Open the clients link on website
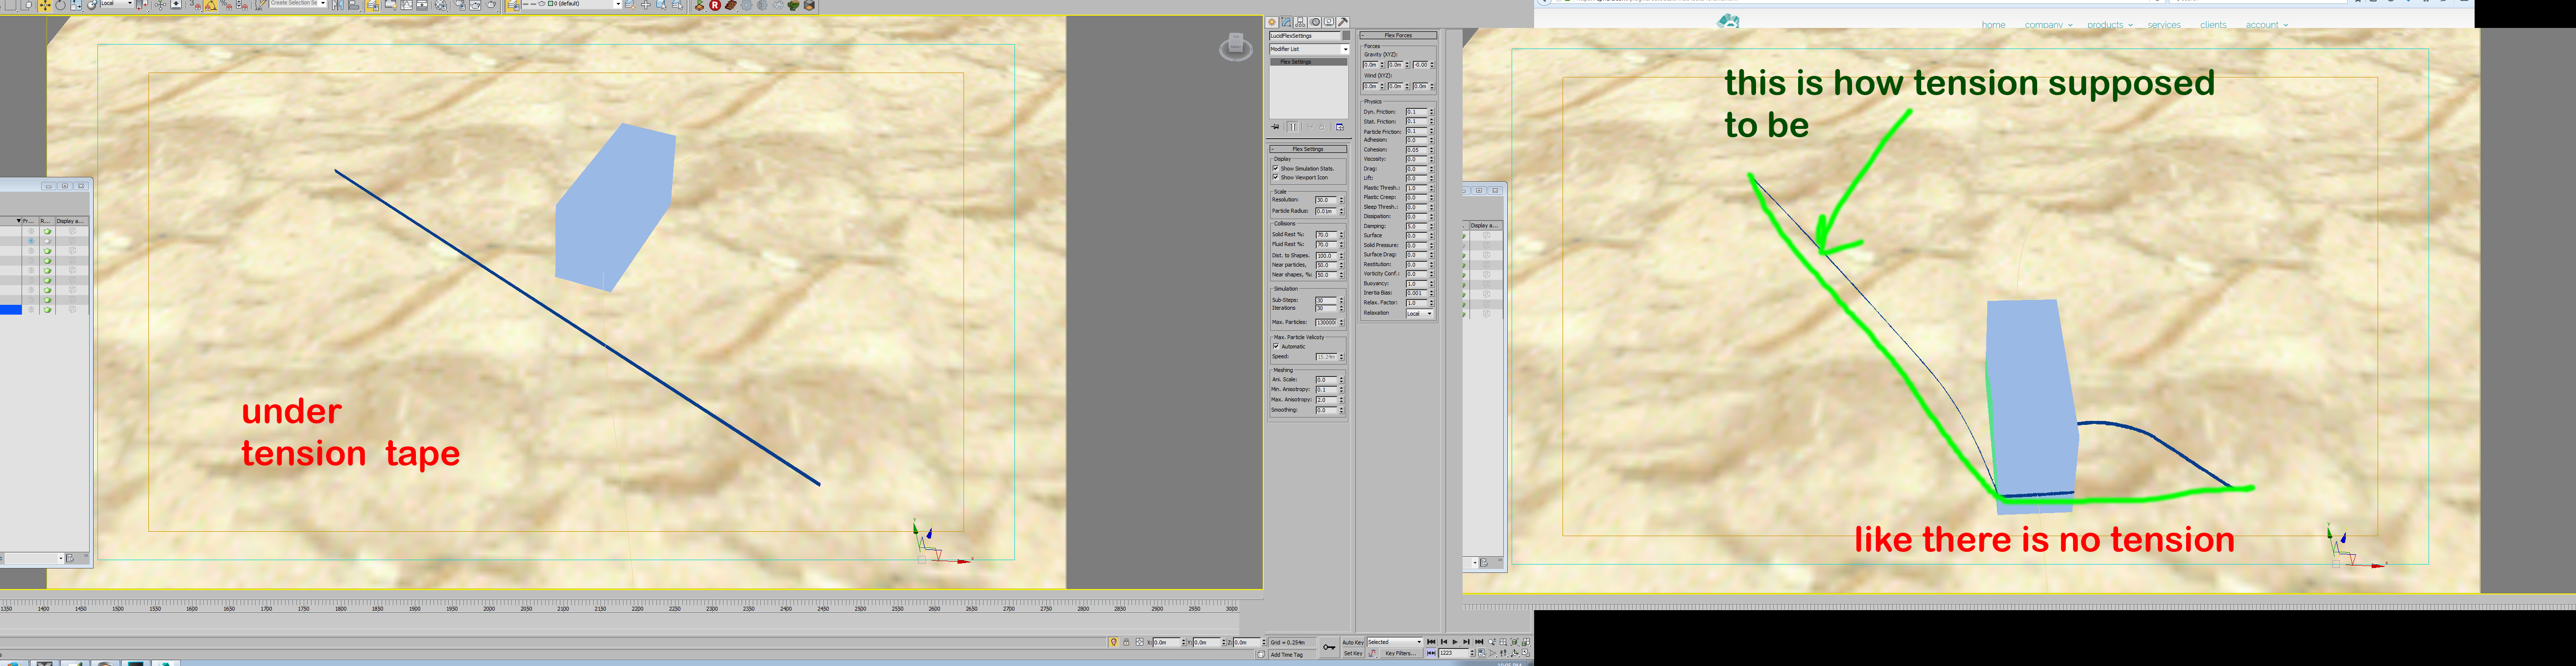Screen dimensions: 2576x666 pyautogui.click(x=2213, y=25)
